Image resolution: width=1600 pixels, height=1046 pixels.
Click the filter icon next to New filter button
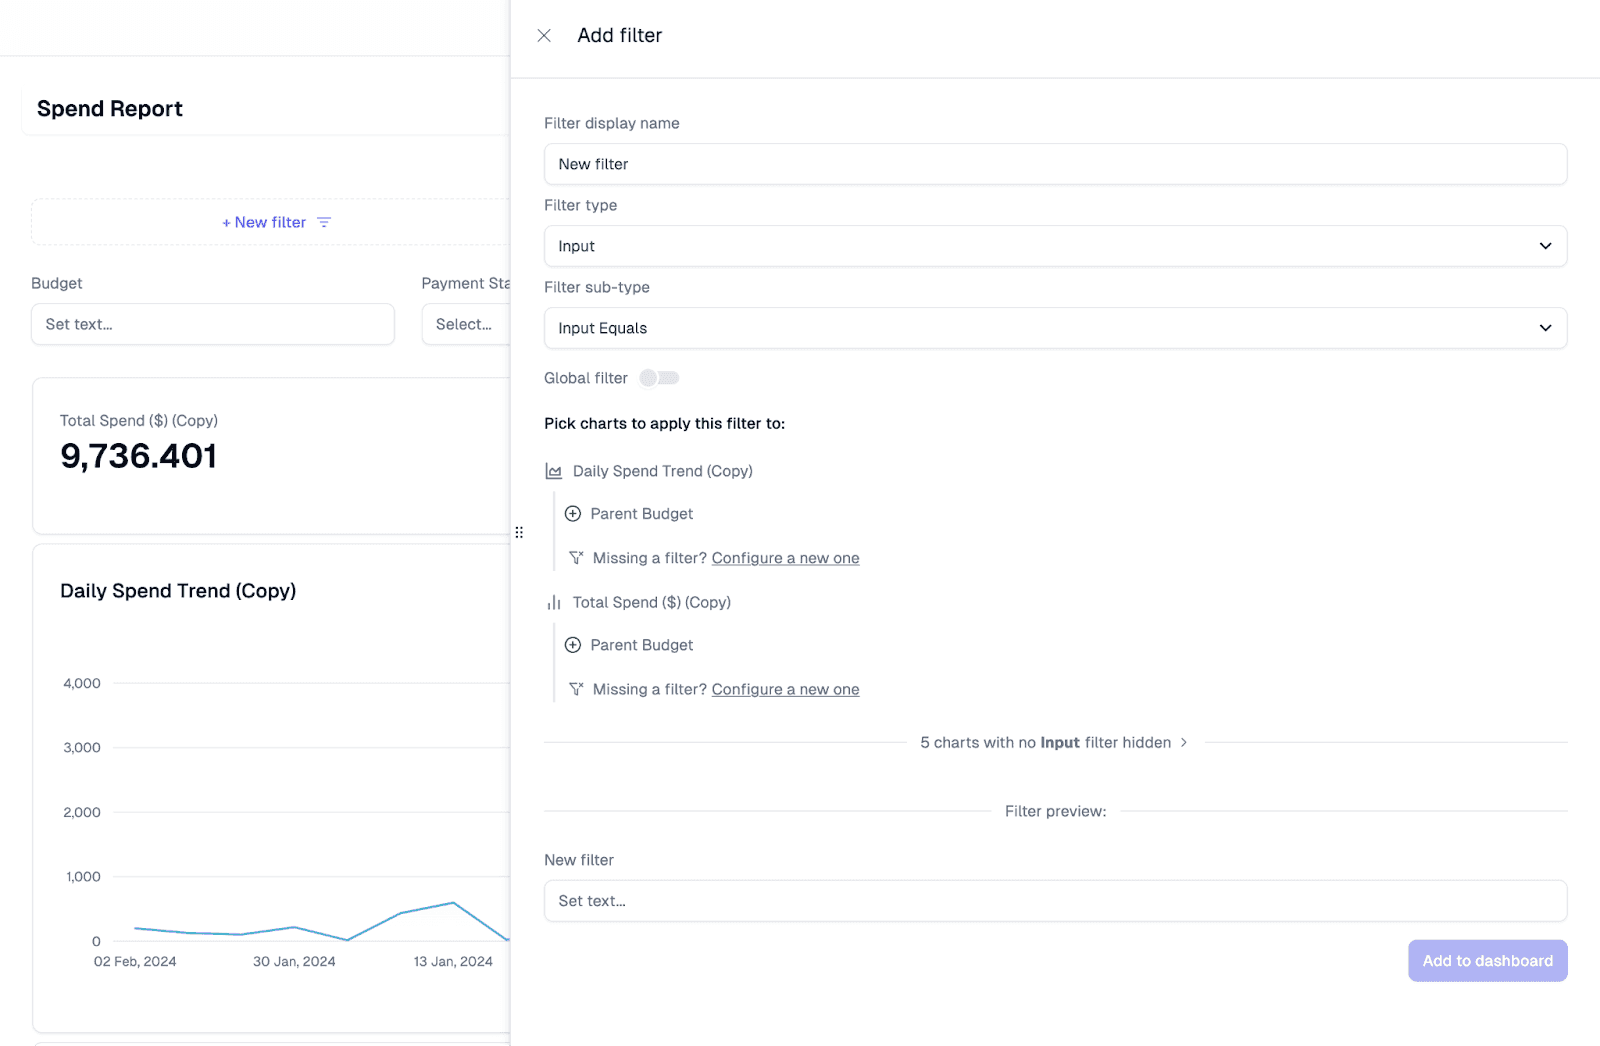pyautogui.click(x=324, y=222)
